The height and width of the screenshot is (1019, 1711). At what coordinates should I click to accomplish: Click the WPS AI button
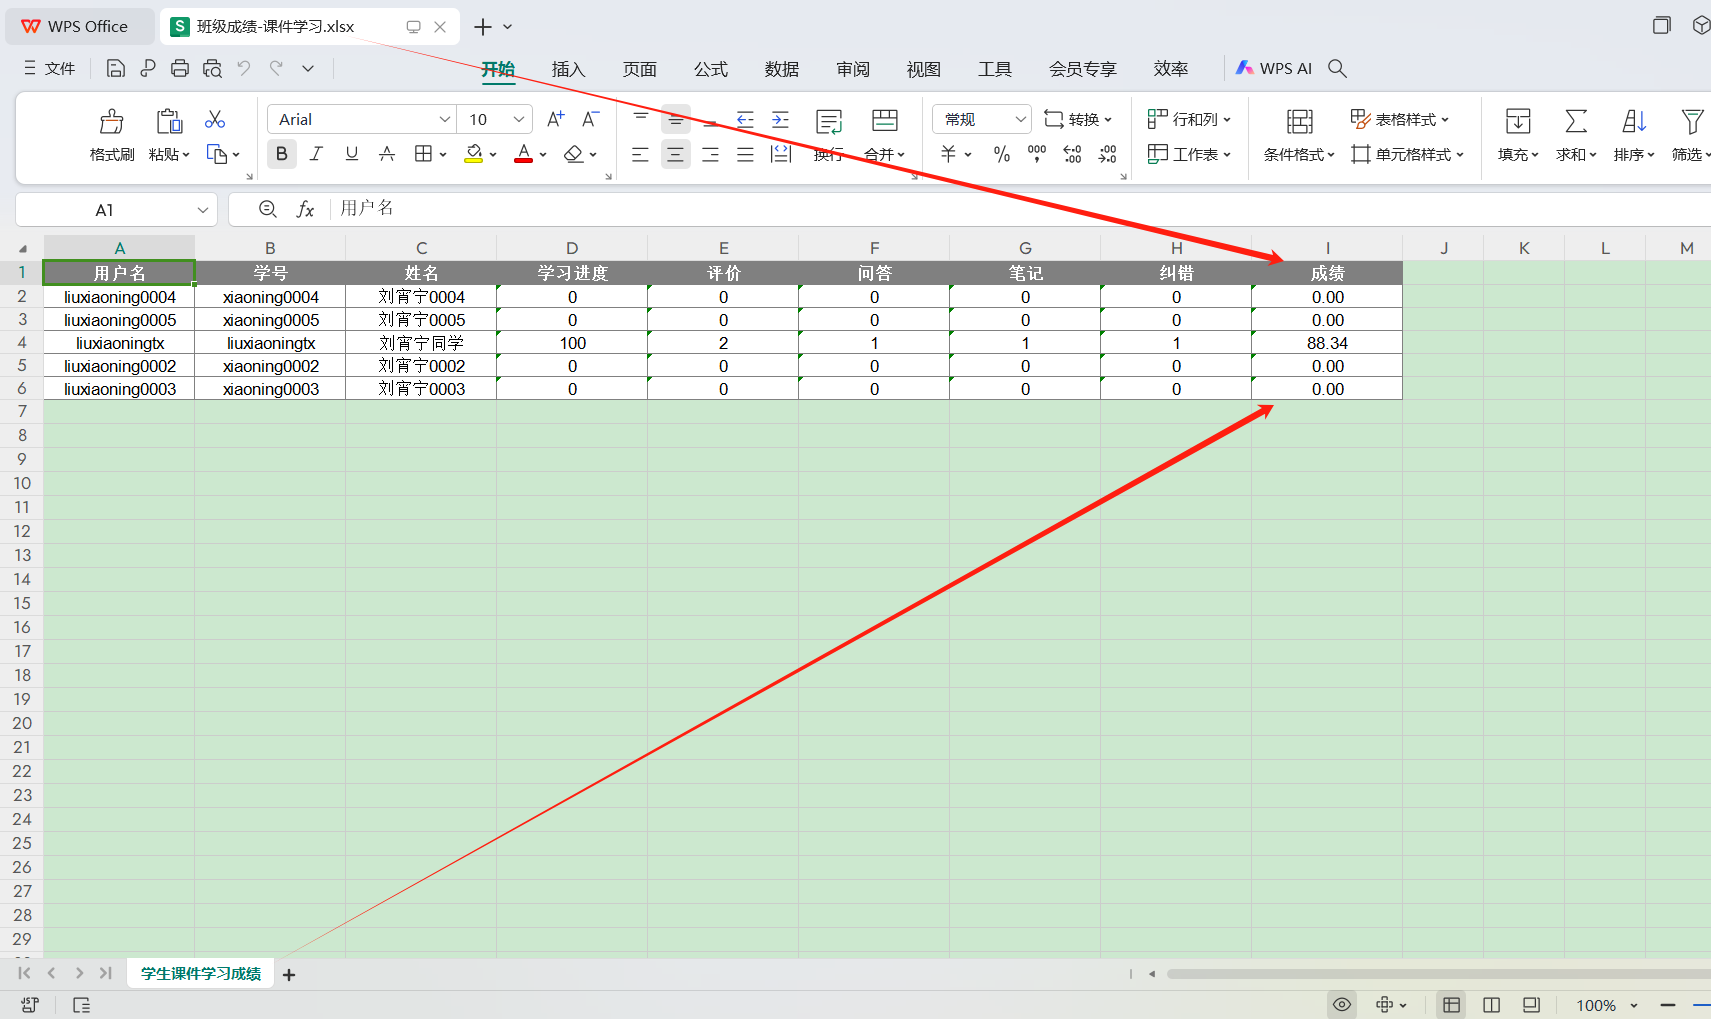1273,68
